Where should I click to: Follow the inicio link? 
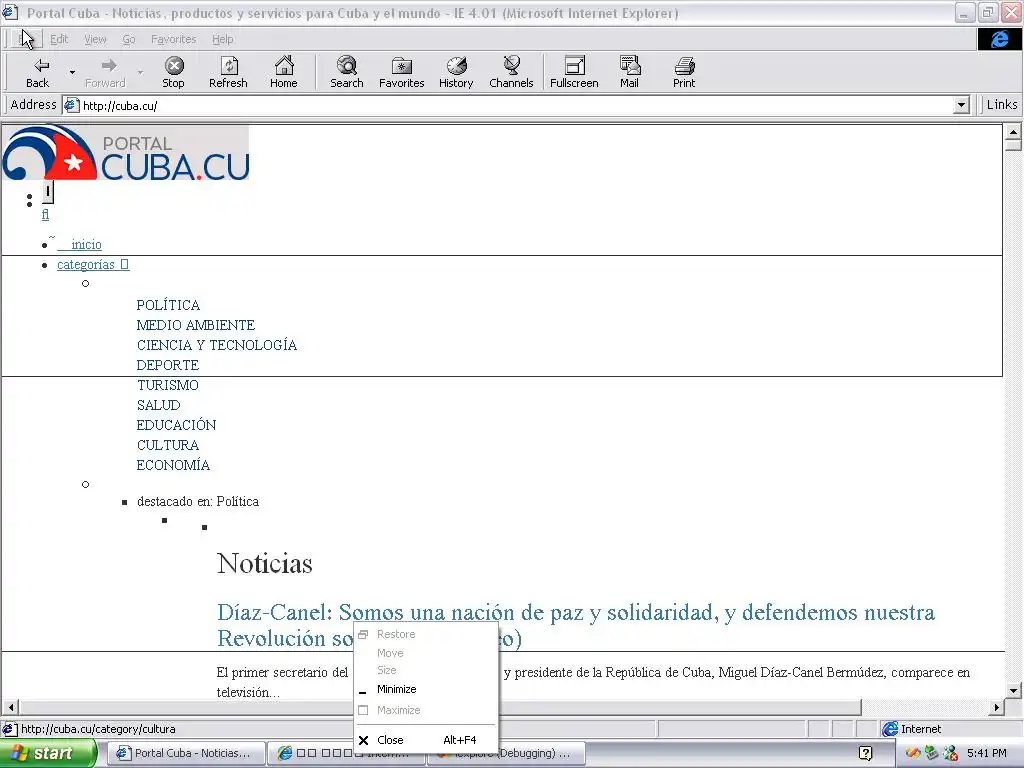click(86, 244)
